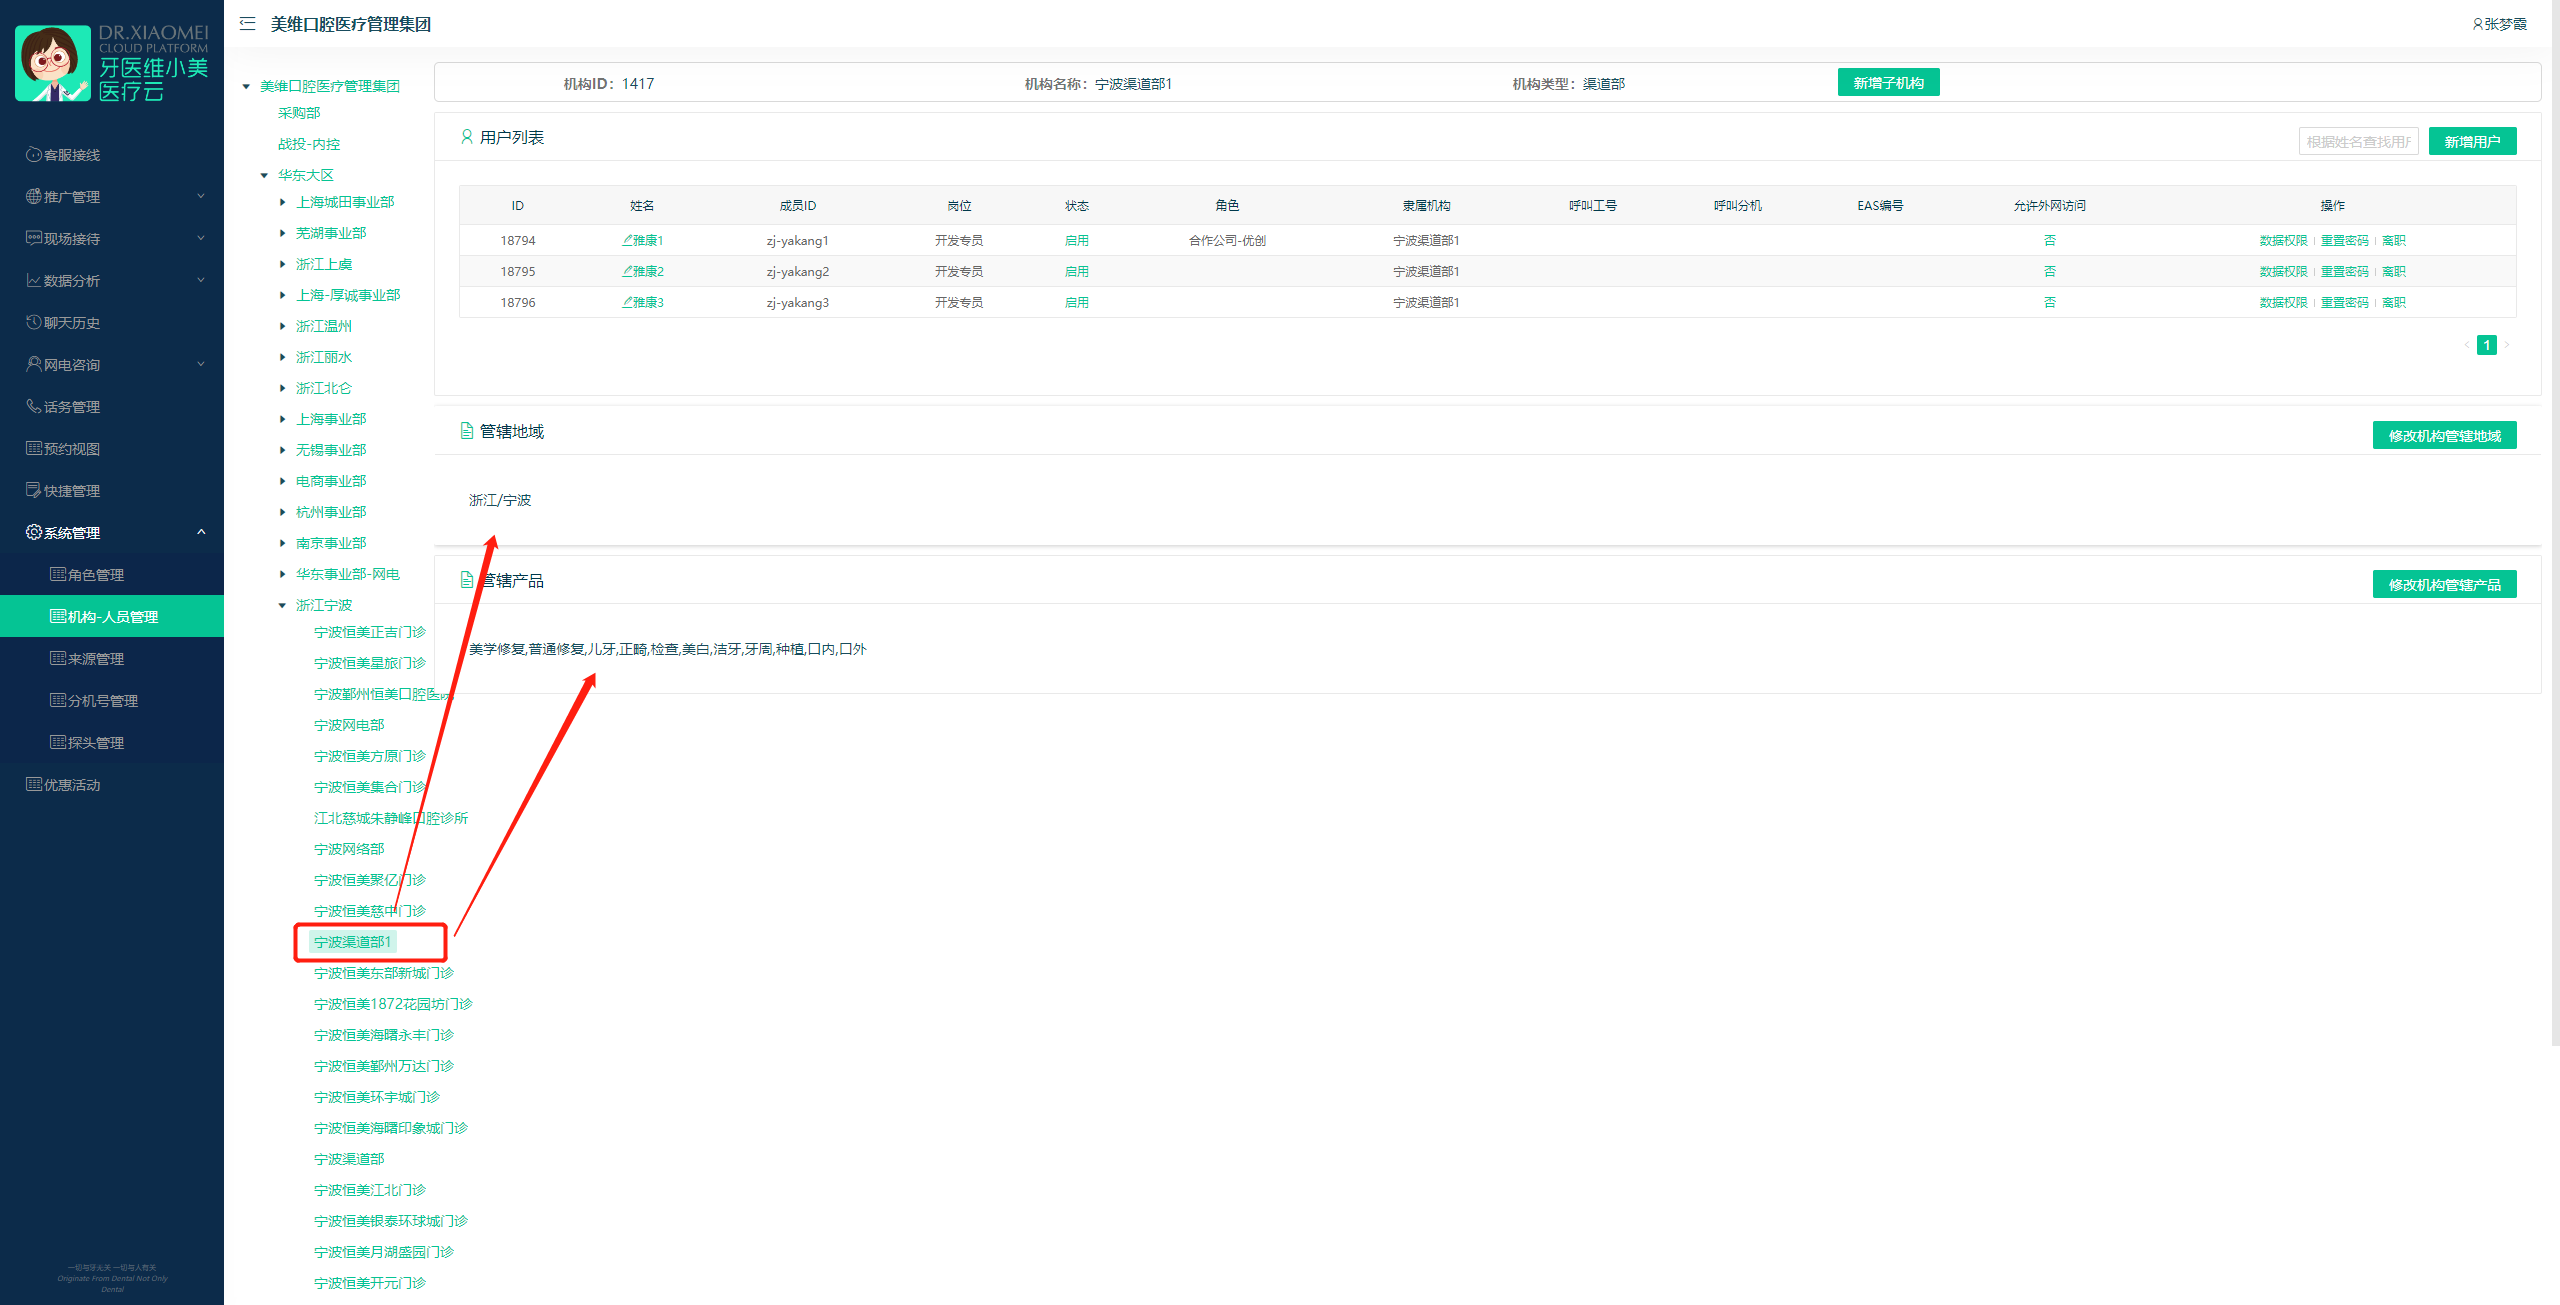Click the 聊天历史 clock icon
The width and height of the screenshot is (2560, 1305).
[x=33, y=322]
